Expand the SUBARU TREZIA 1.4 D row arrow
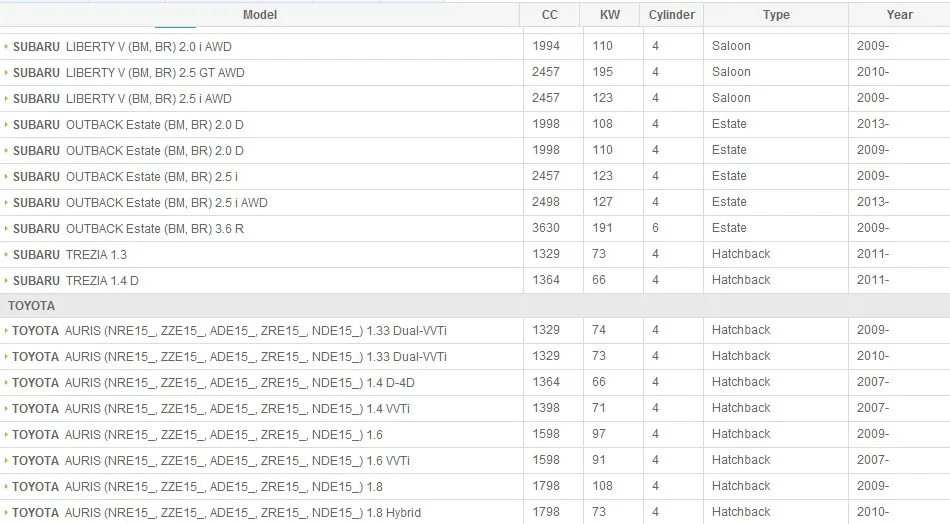Viewport: 950px width, 524px height. pyautogui.click(x=6, y=280)
